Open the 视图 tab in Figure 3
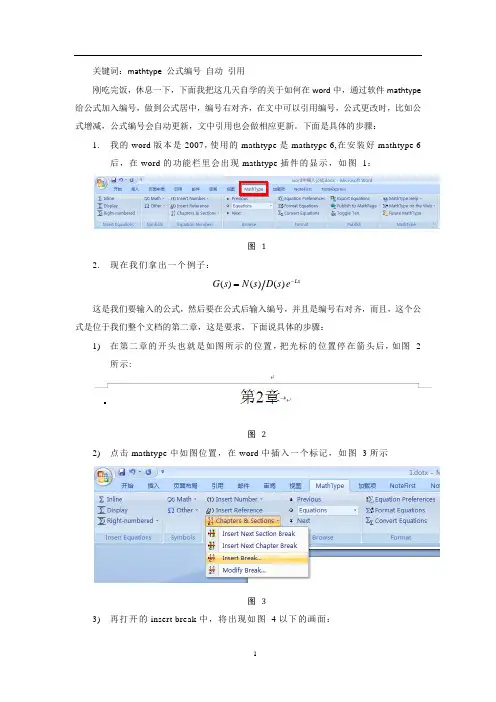496x702 pixels. click(295, 486)
